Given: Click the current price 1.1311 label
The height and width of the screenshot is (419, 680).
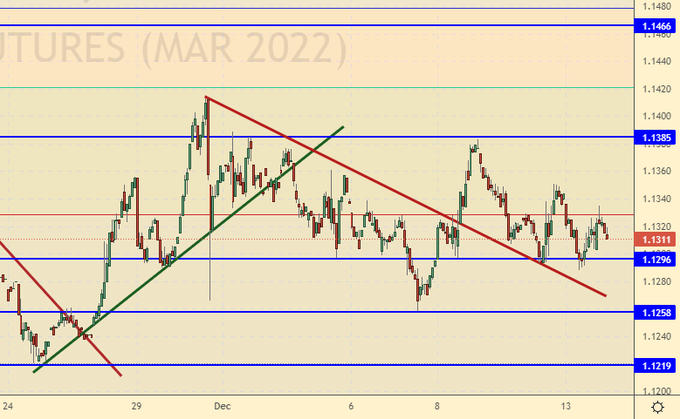Looking at the screenshot, I should coord(656,240).
